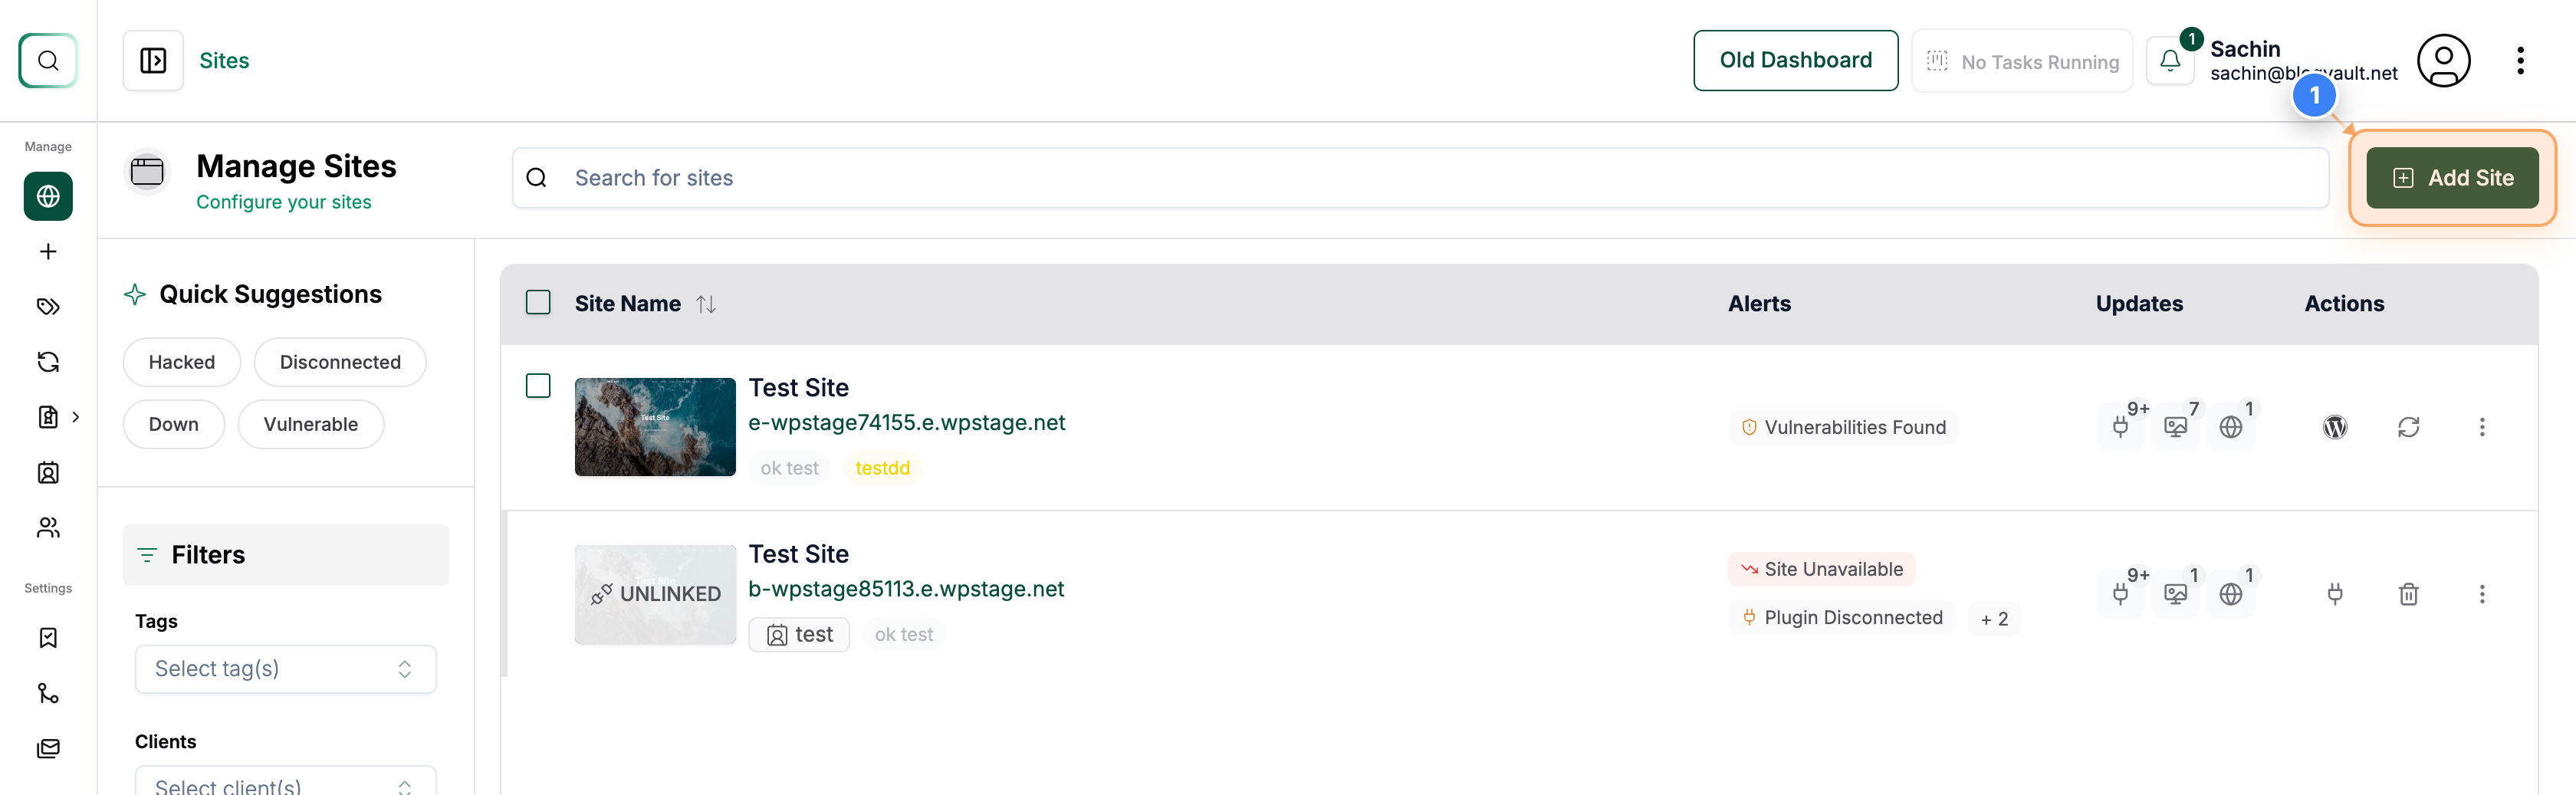Select the Tags icon in the sidebar
Screen dimensions: 2576x795
pos(48,306)
